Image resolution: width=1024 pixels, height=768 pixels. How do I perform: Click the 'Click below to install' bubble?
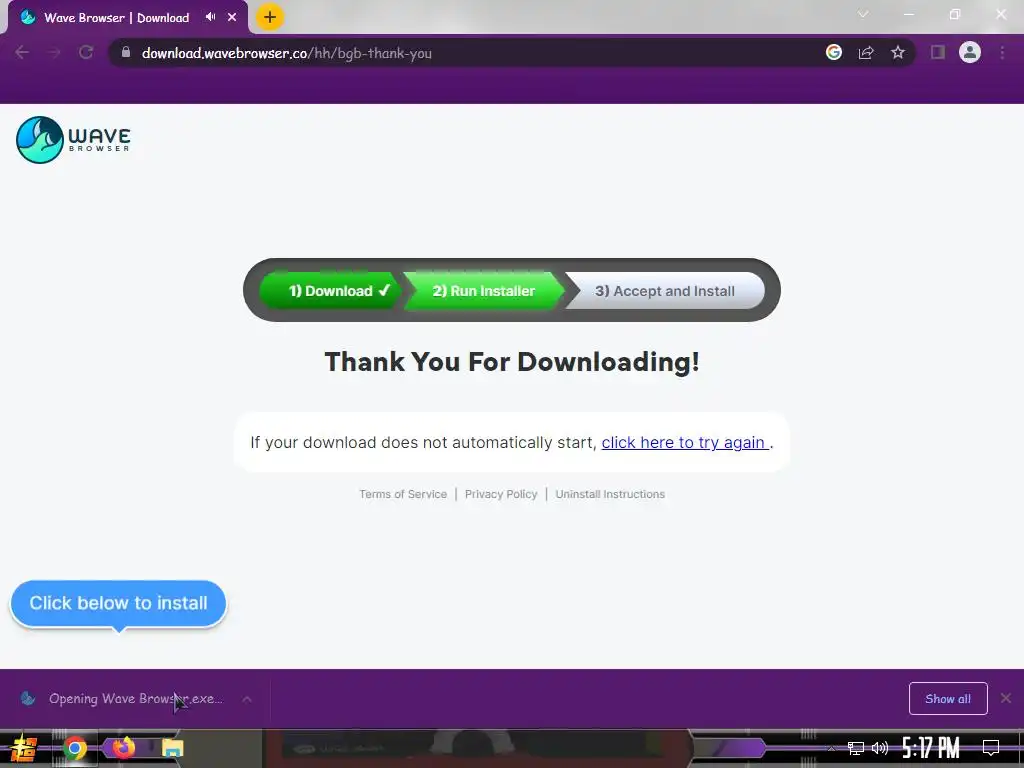[x=118, y=603]
